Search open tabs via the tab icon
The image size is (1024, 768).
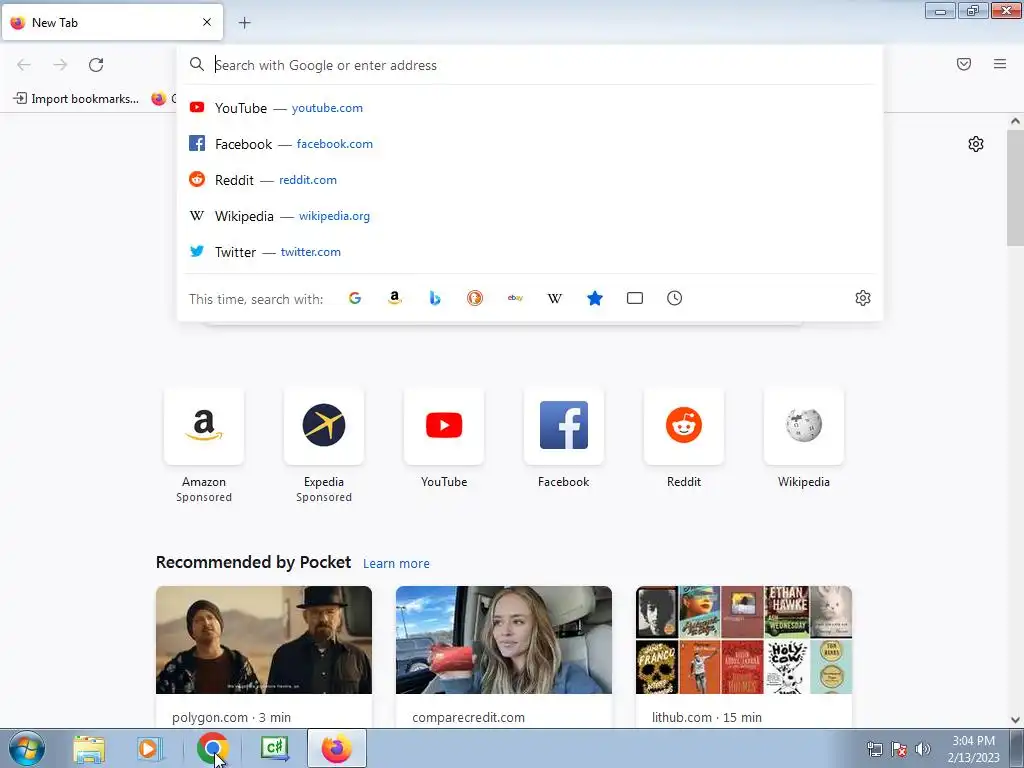tap(635, 298)
